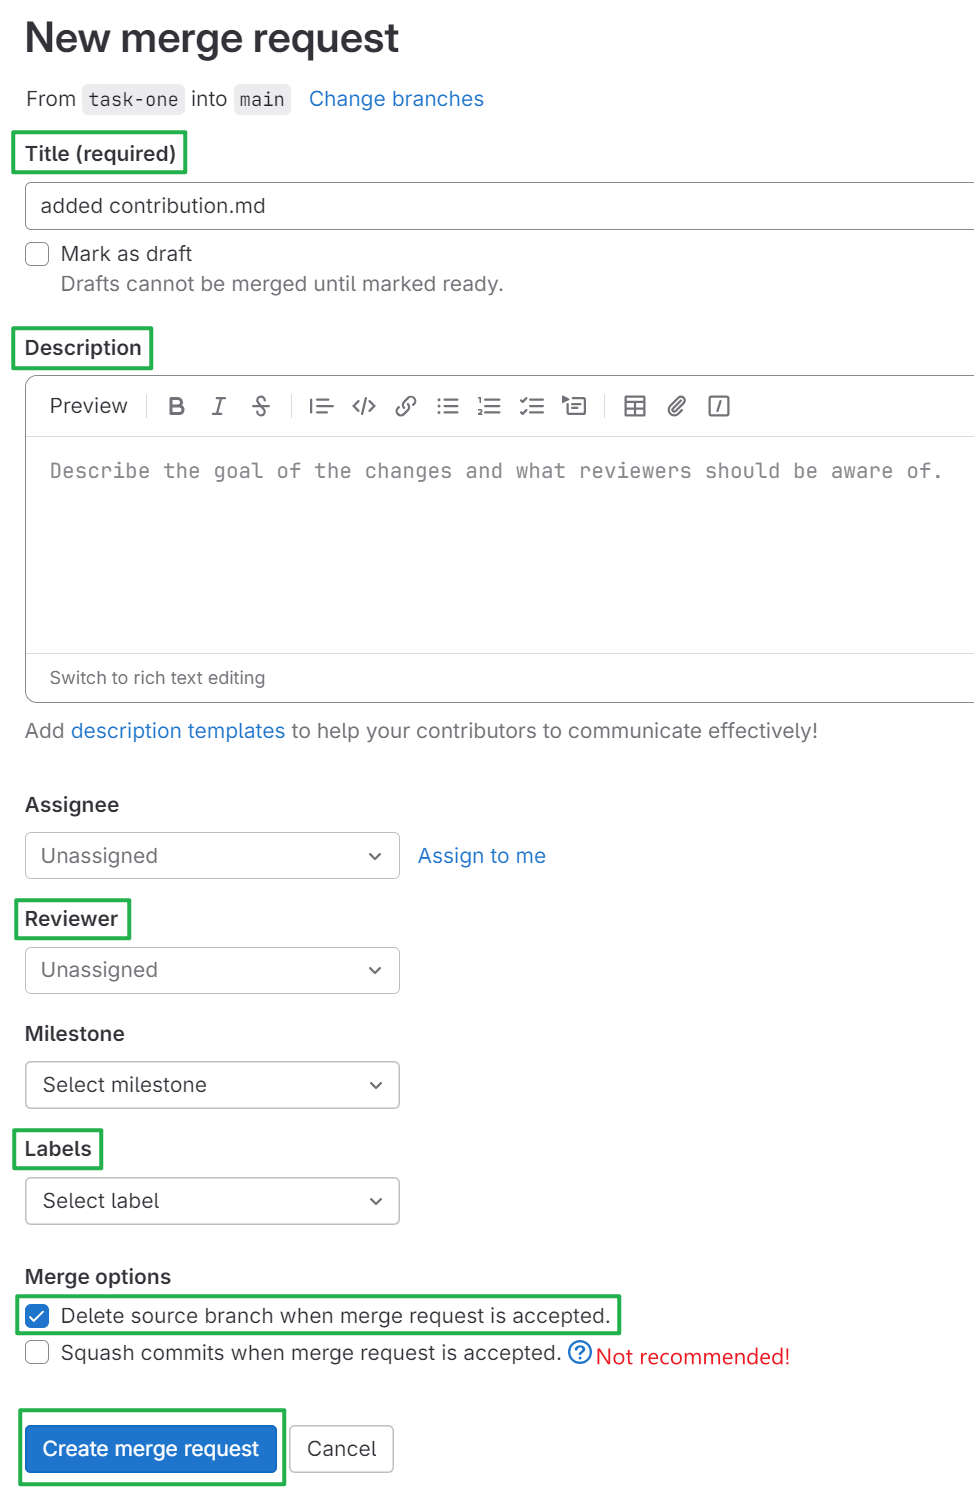Toggle bold formatting in description toolbar

(x=177, y=406)
